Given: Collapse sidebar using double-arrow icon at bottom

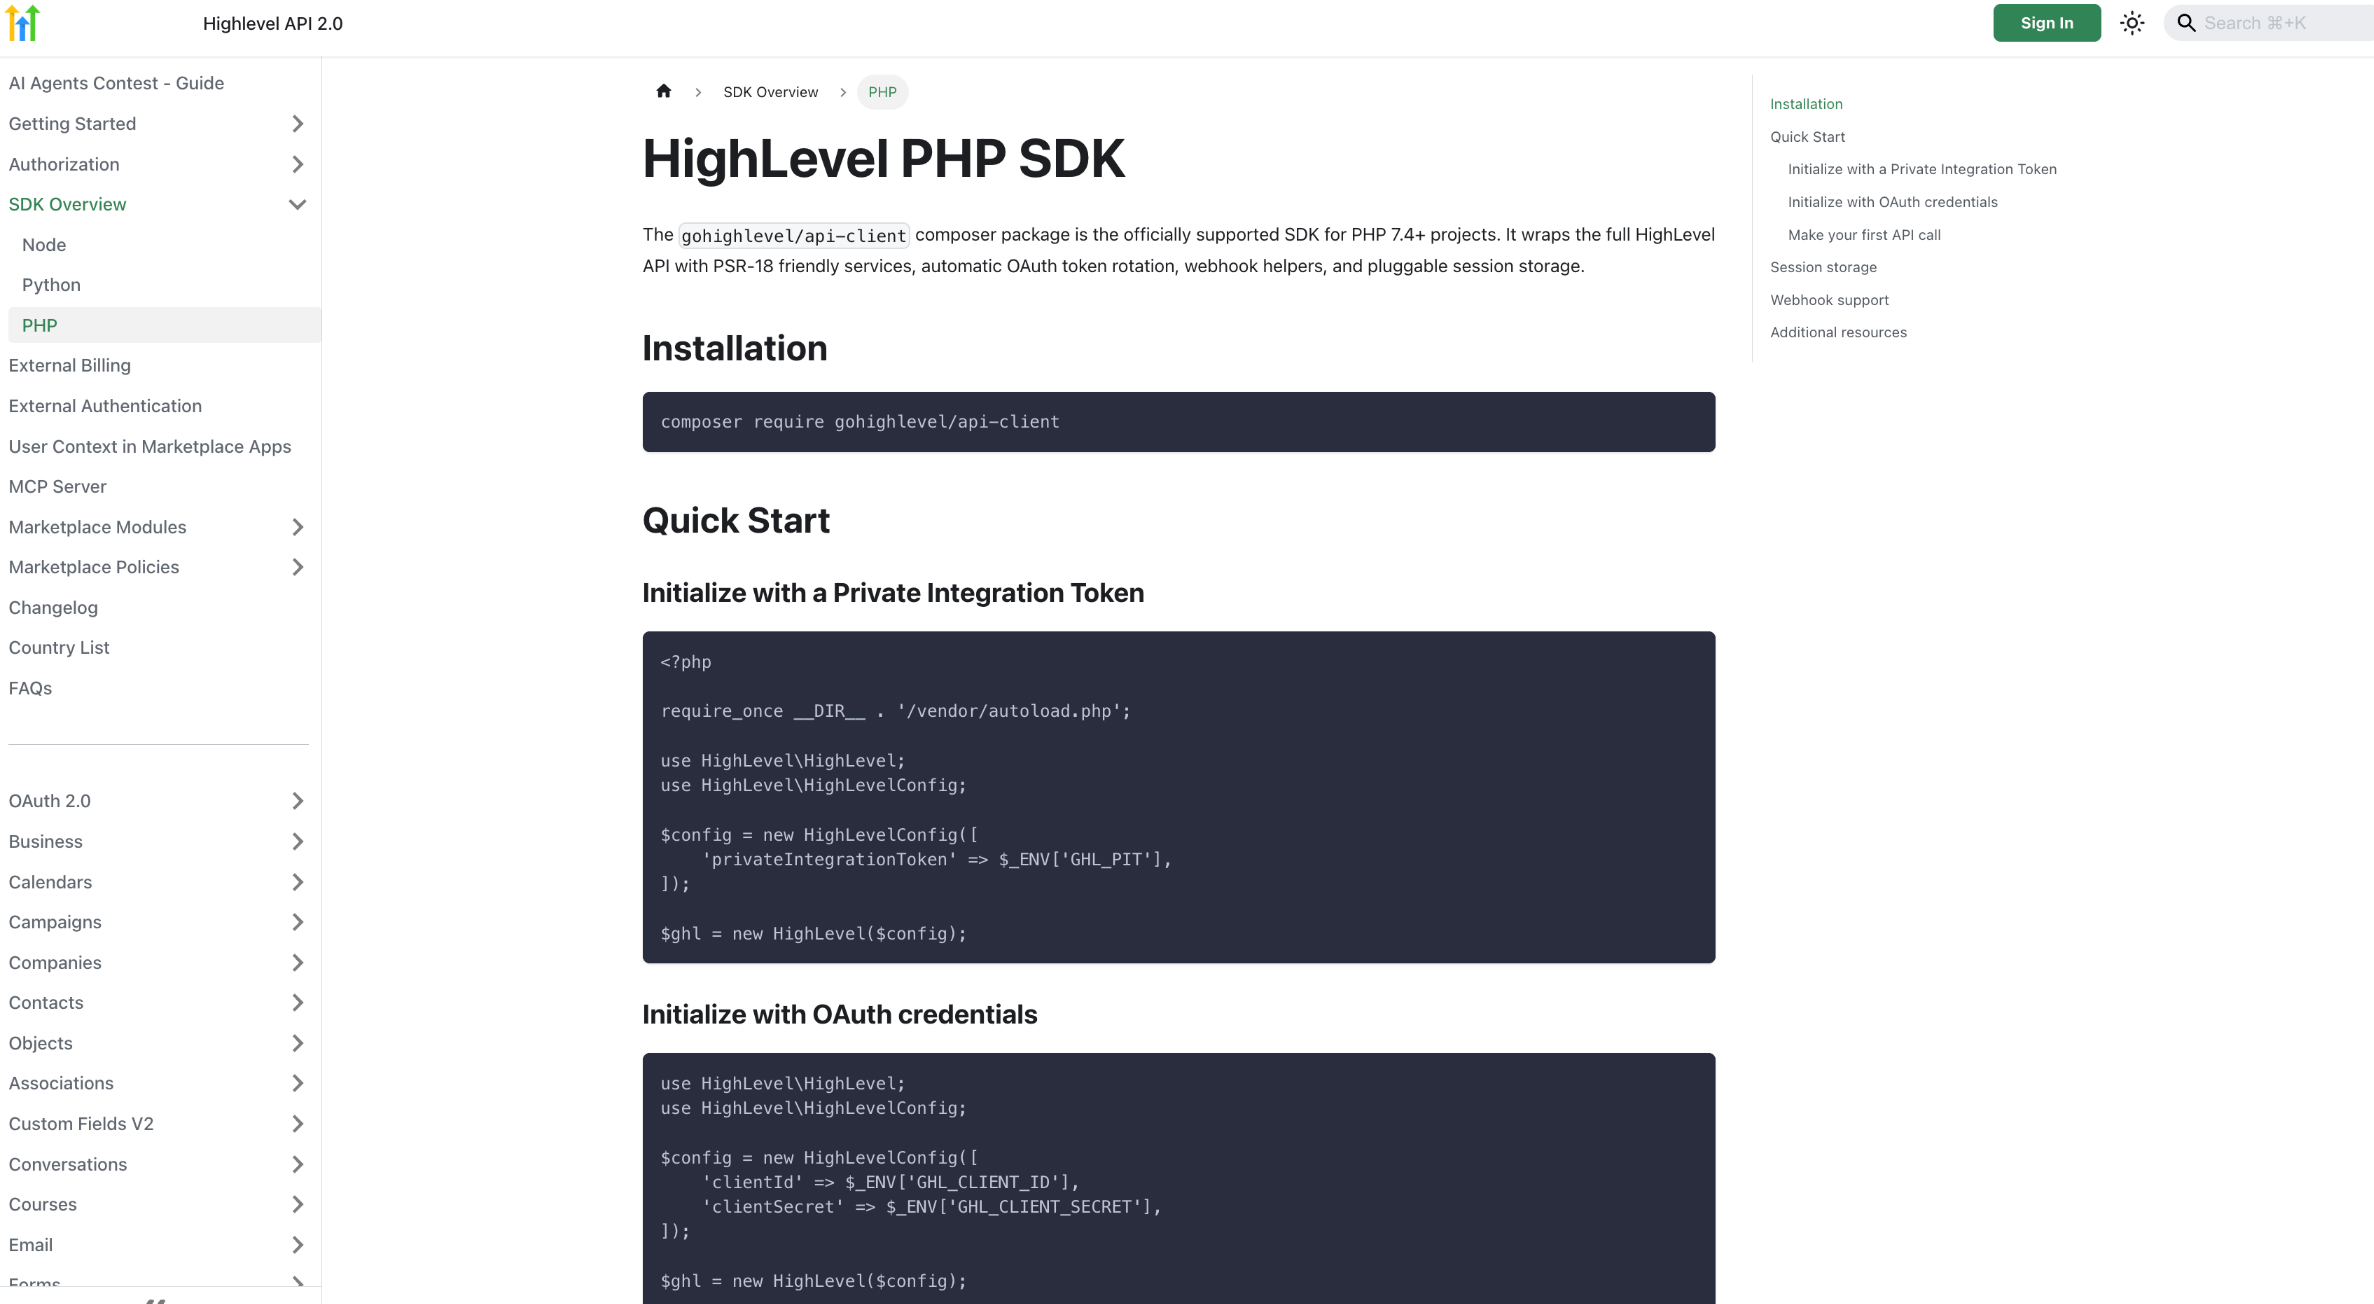Looking at the screenshot, I should point(155,1299).
